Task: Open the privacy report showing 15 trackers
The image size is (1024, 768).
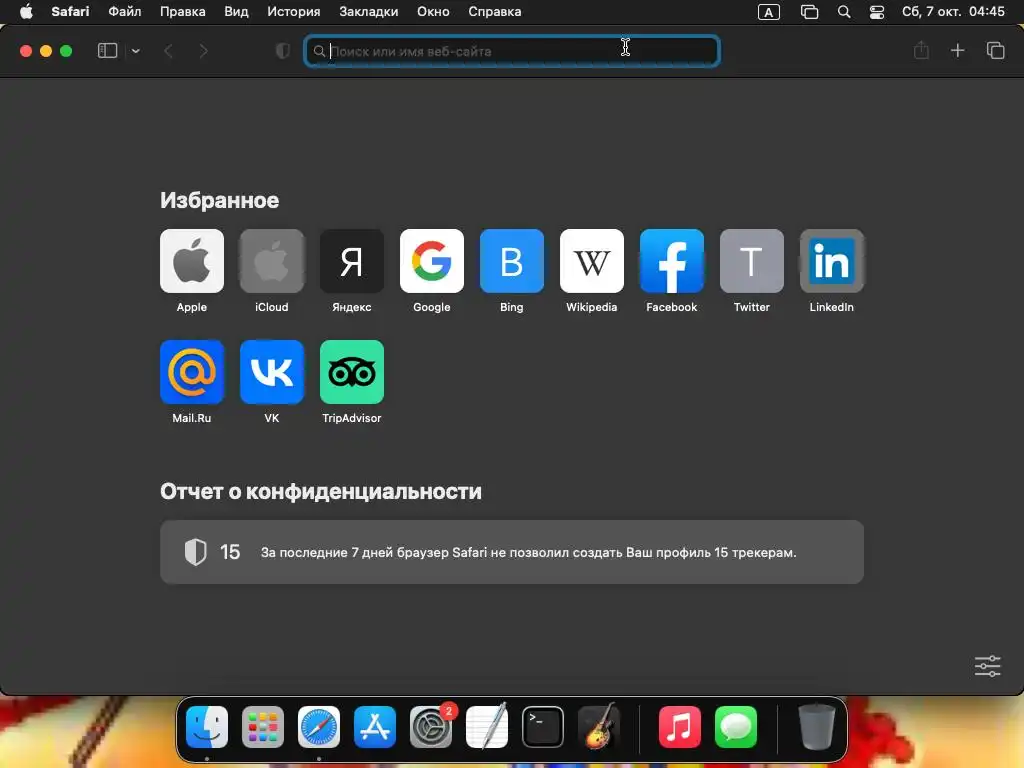Action: click(511, 552)
